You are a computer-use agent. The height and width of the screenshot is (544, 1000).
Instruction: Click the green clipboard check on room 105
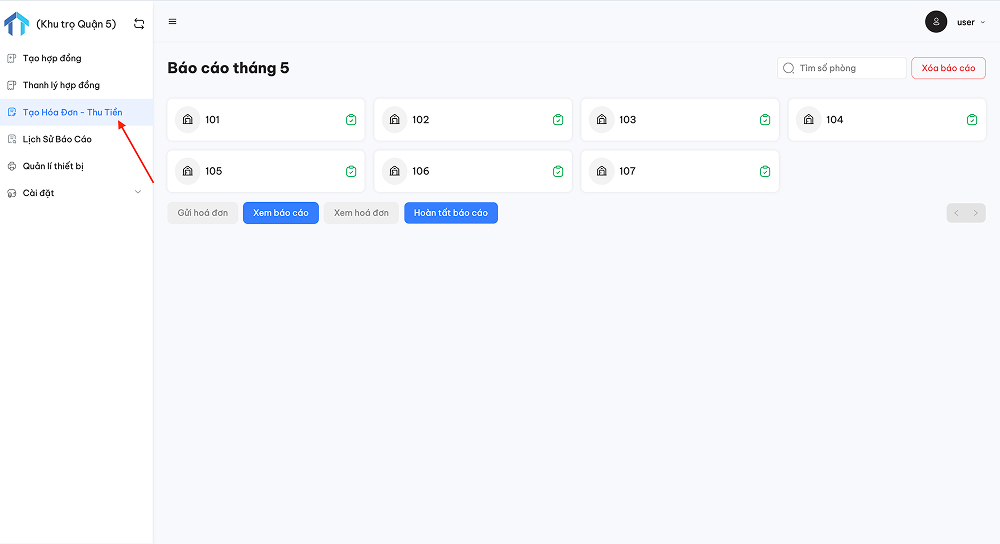[x=351, y=171]
